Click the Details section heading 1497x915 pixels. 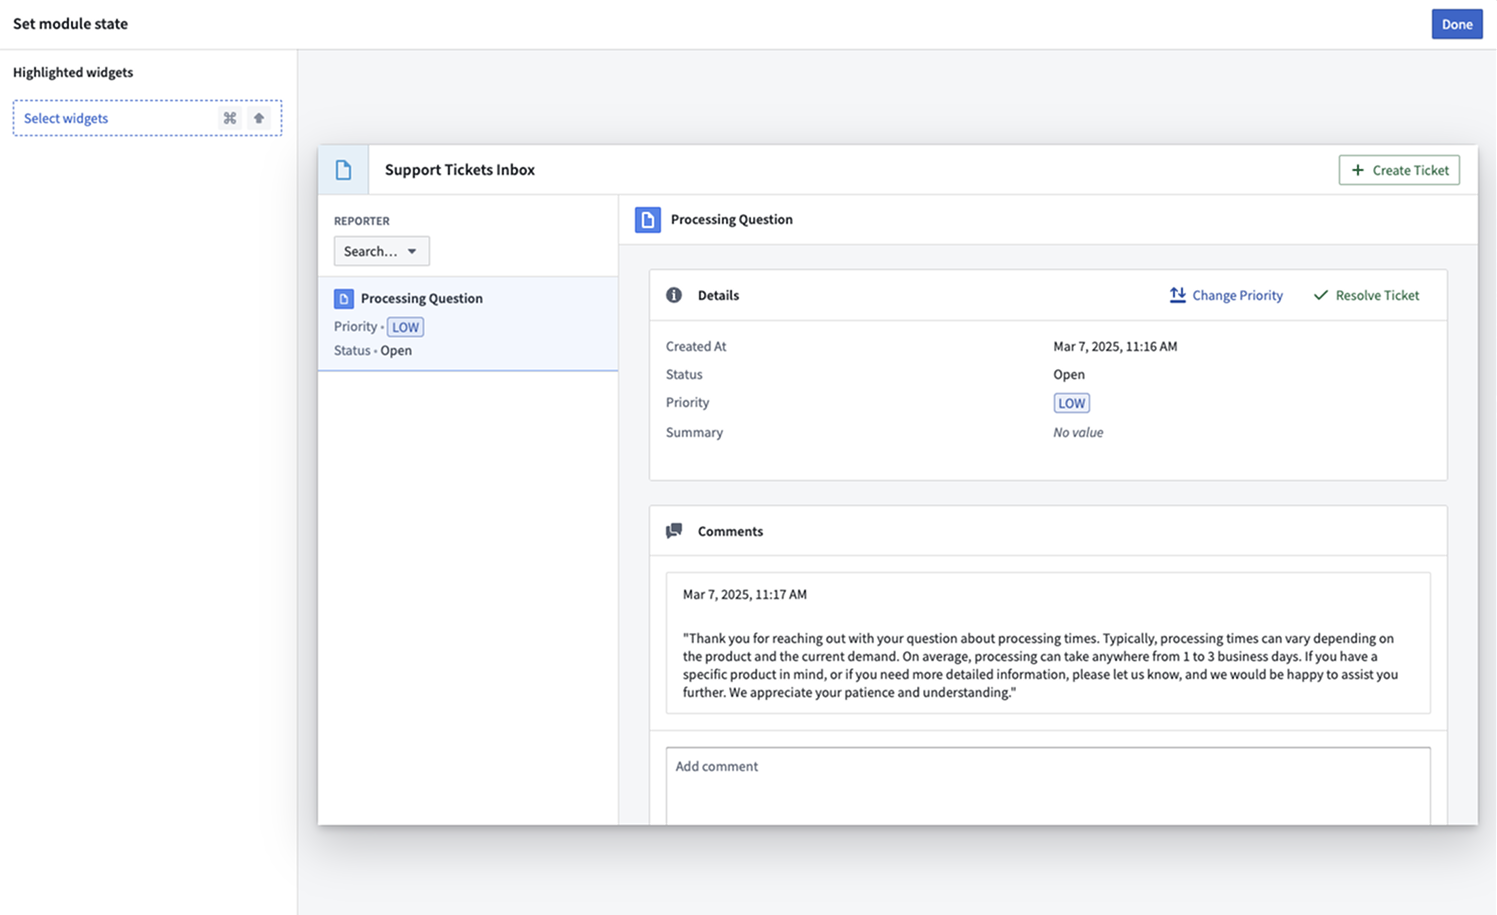(x=718, y=295)
